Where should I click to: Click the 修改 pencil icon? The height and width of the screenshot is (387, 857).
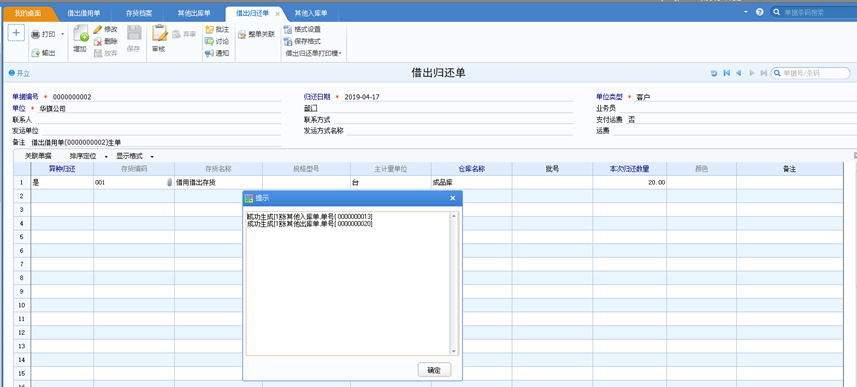pyautogui.click(x=98, y=29)
